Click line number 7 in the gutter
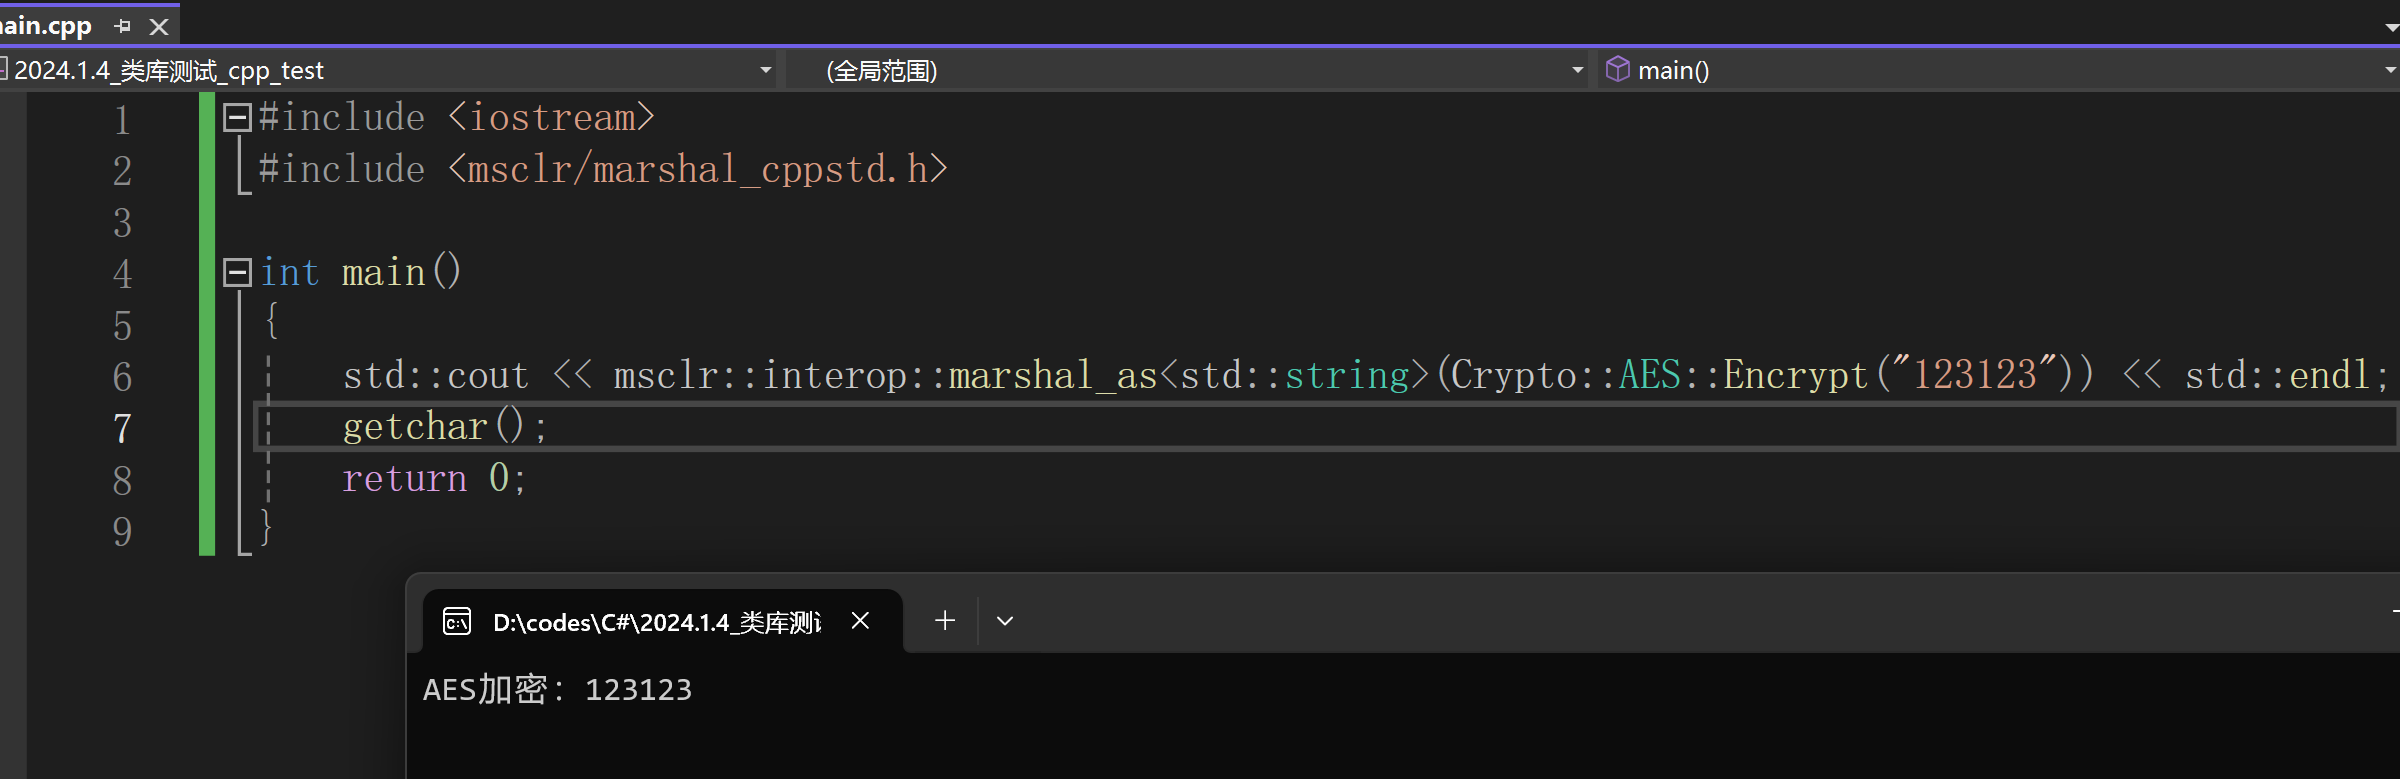Image resolution: width=2400 pixels, height=779 pixels. [x=122, y=429]
